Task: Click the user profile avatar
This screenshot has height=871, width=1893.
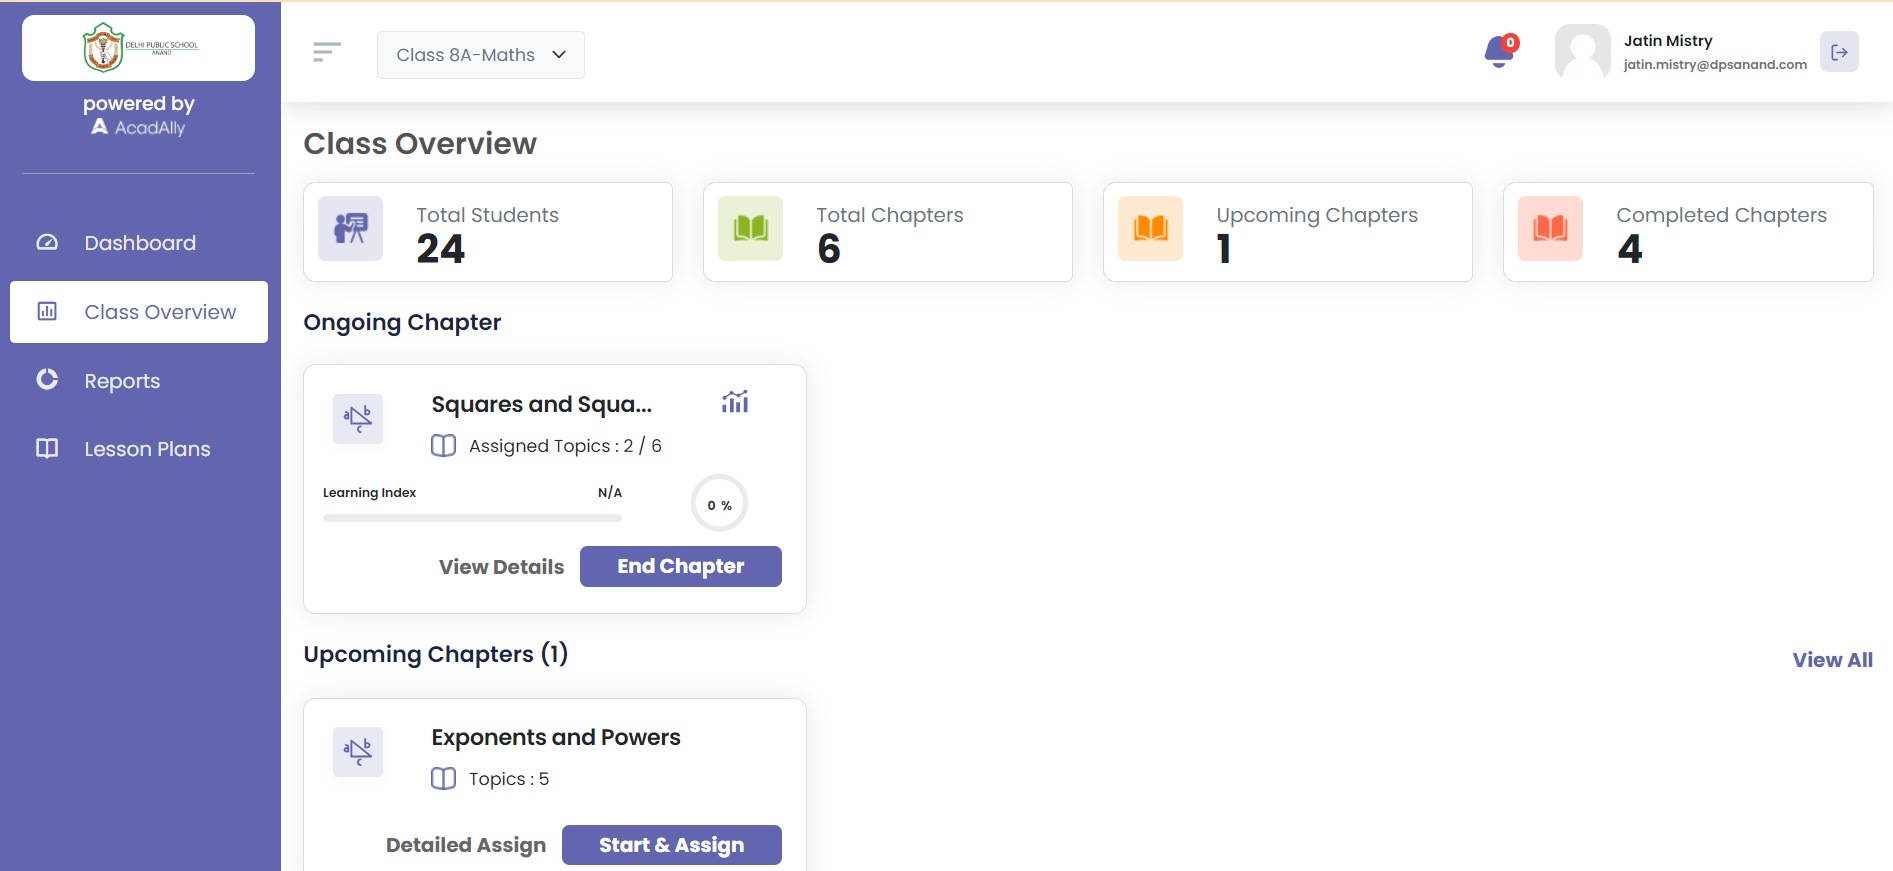Action: pos(1582,52)
